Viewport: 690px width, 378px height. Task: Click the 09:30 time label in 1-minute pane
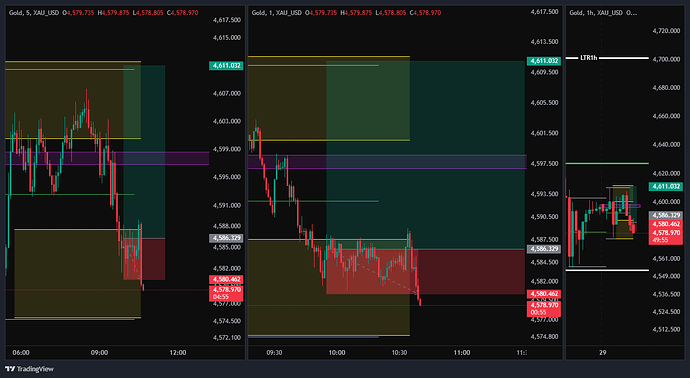[x=274, y=352]
